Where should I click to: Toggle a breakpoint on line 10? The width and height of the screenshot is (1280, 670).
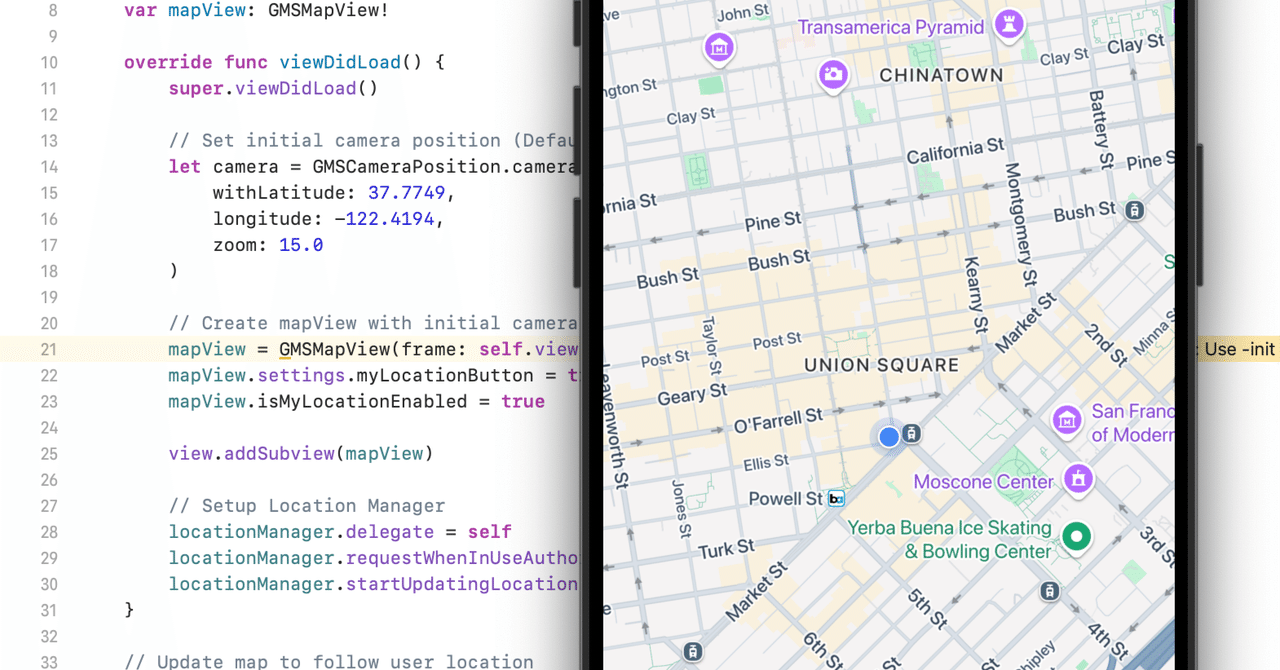(49, 62)
